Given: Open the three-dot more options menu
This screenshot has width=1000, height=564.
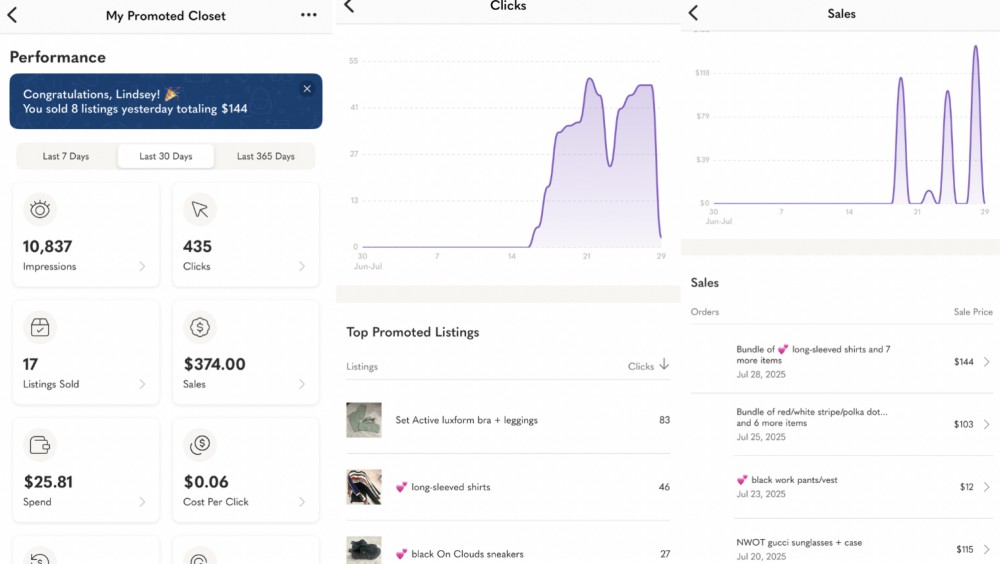Looking at the screenshot, I should pos(309,15).
